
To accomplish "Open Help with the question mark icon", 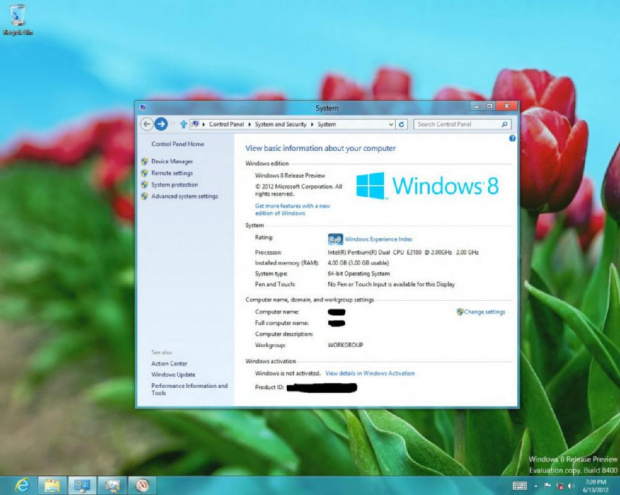I will click(x=512, y=138).
